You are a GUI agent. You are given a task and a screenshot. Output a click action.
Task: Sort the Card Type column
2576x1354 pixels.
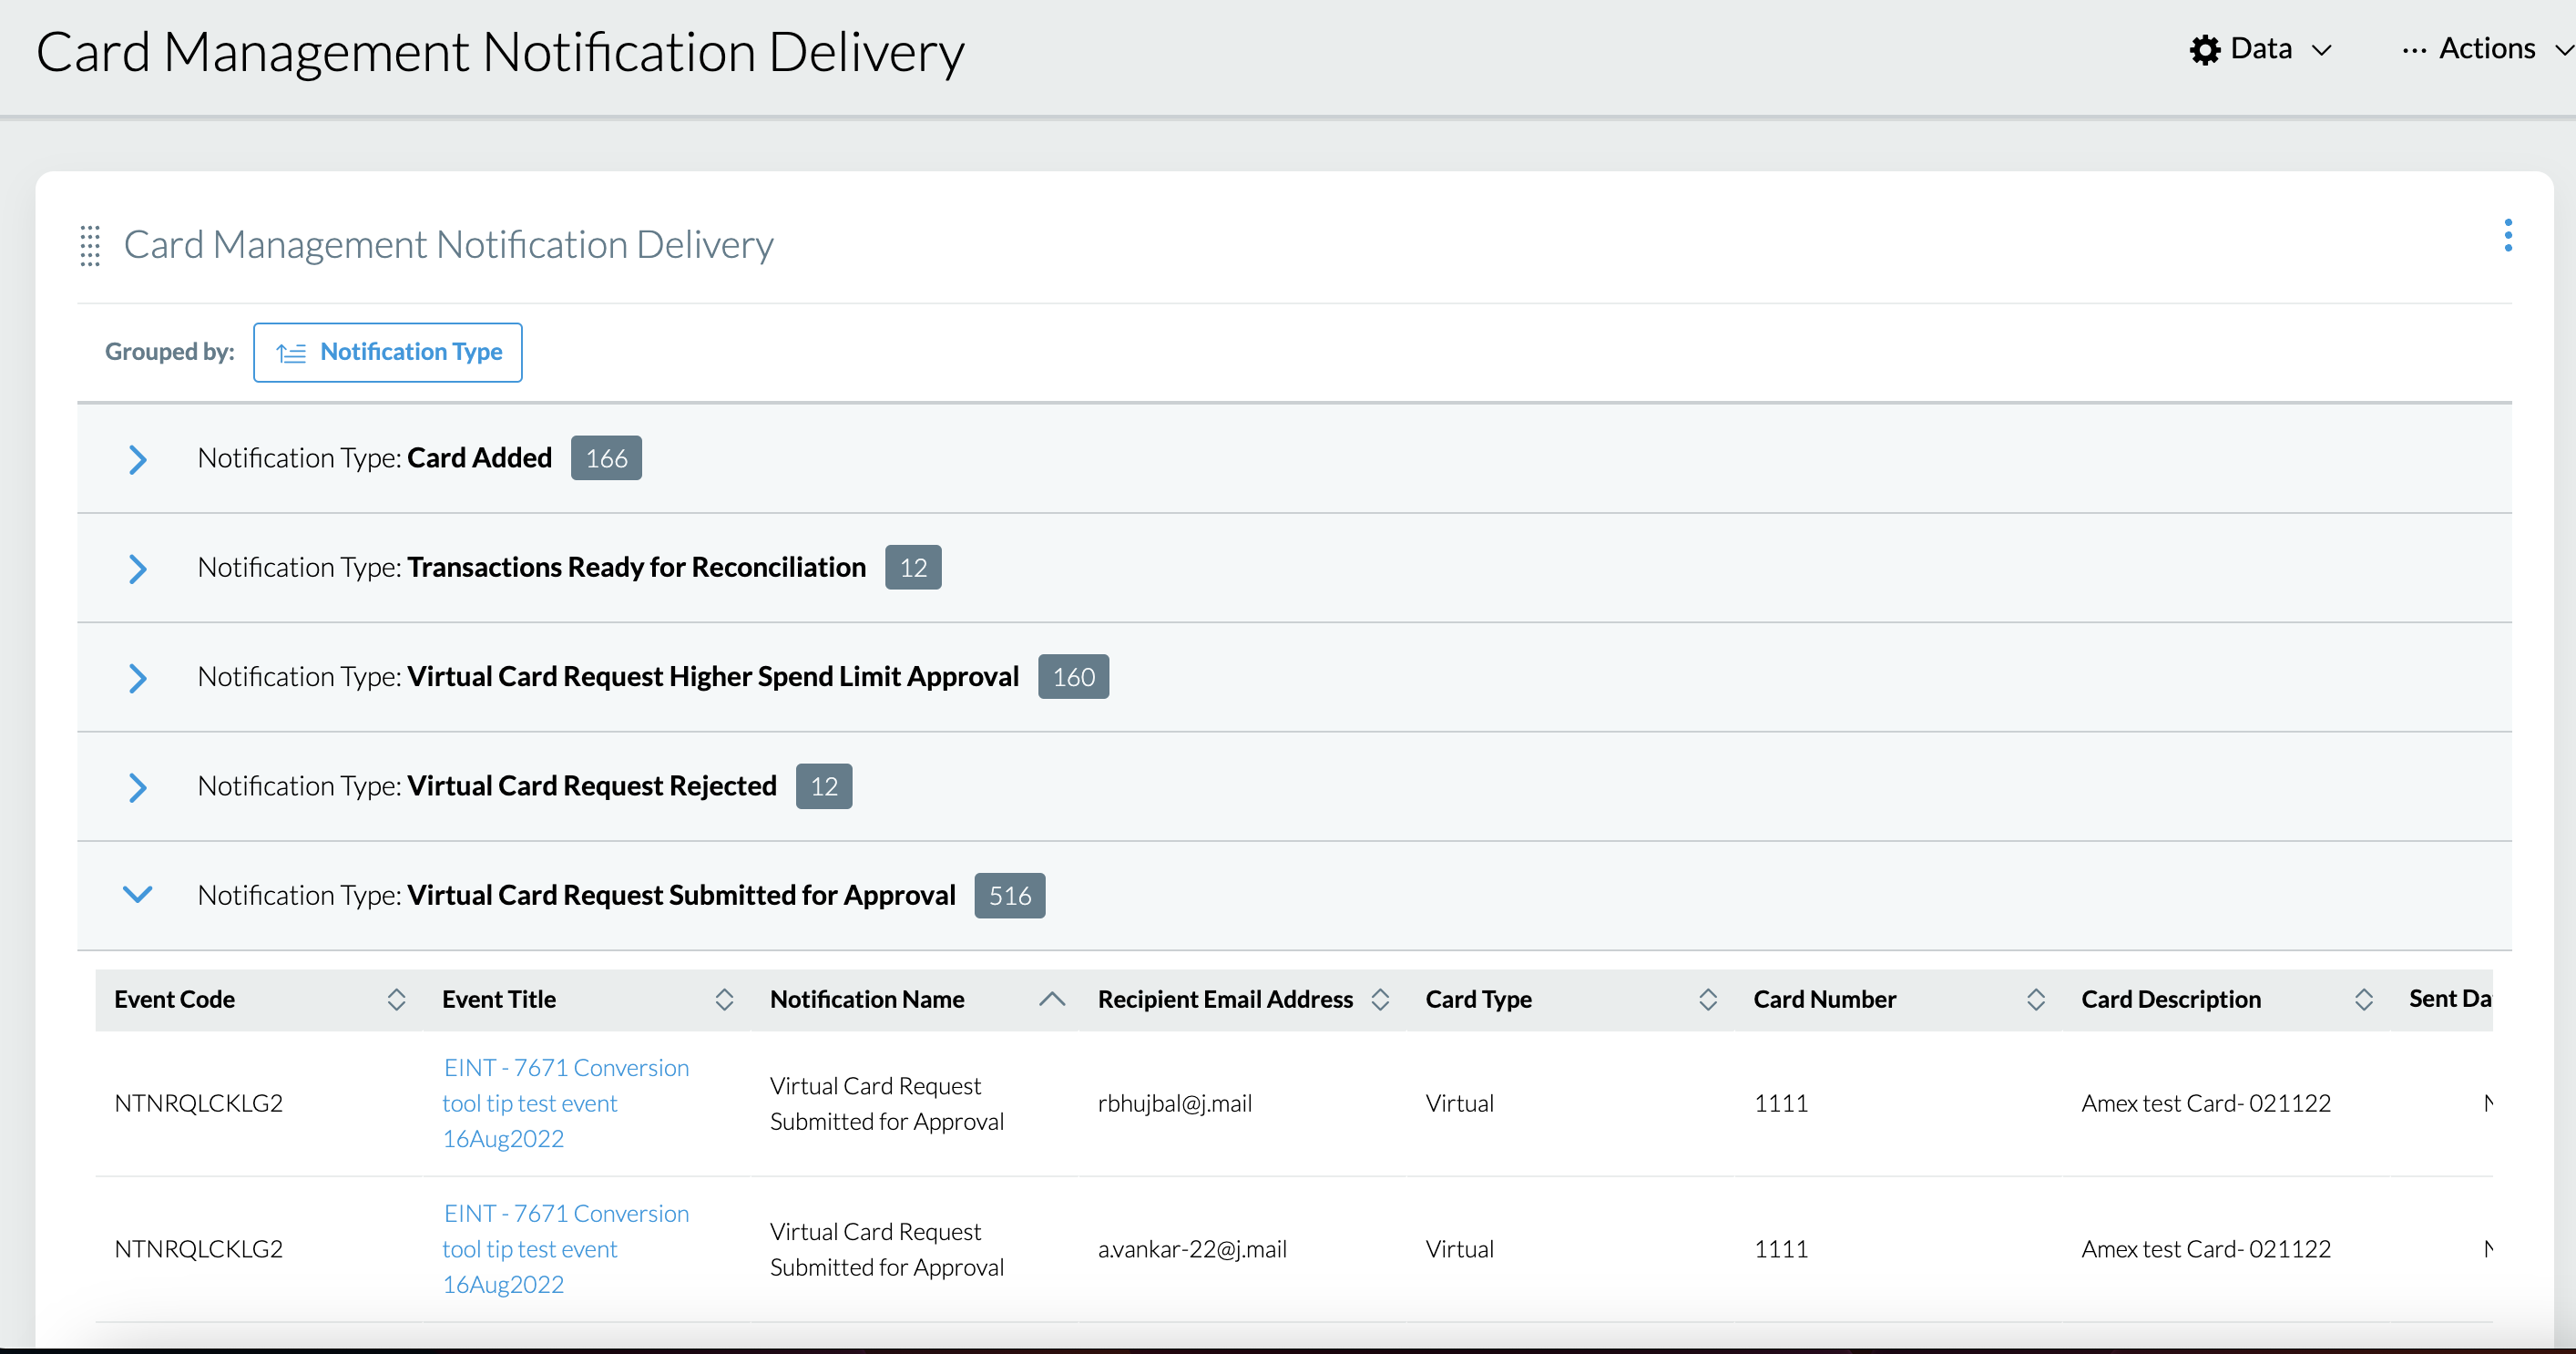pos(1708,999)
